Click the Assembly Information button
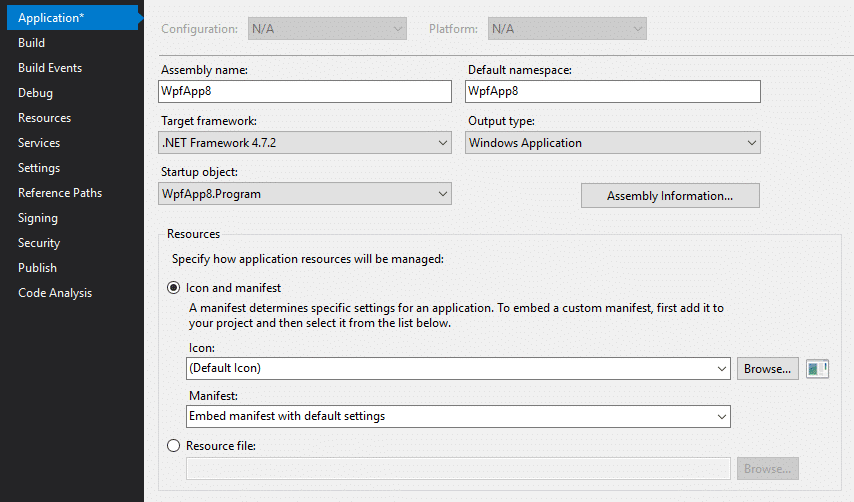This screenshot has width=854, height=502. [670, 195]
